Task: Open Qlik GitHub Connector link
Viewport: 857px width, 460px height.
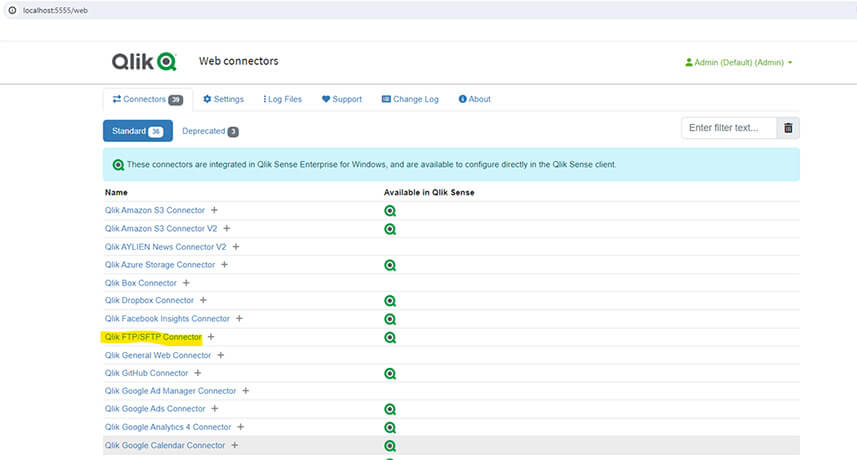Action: (x=146, y=373)
